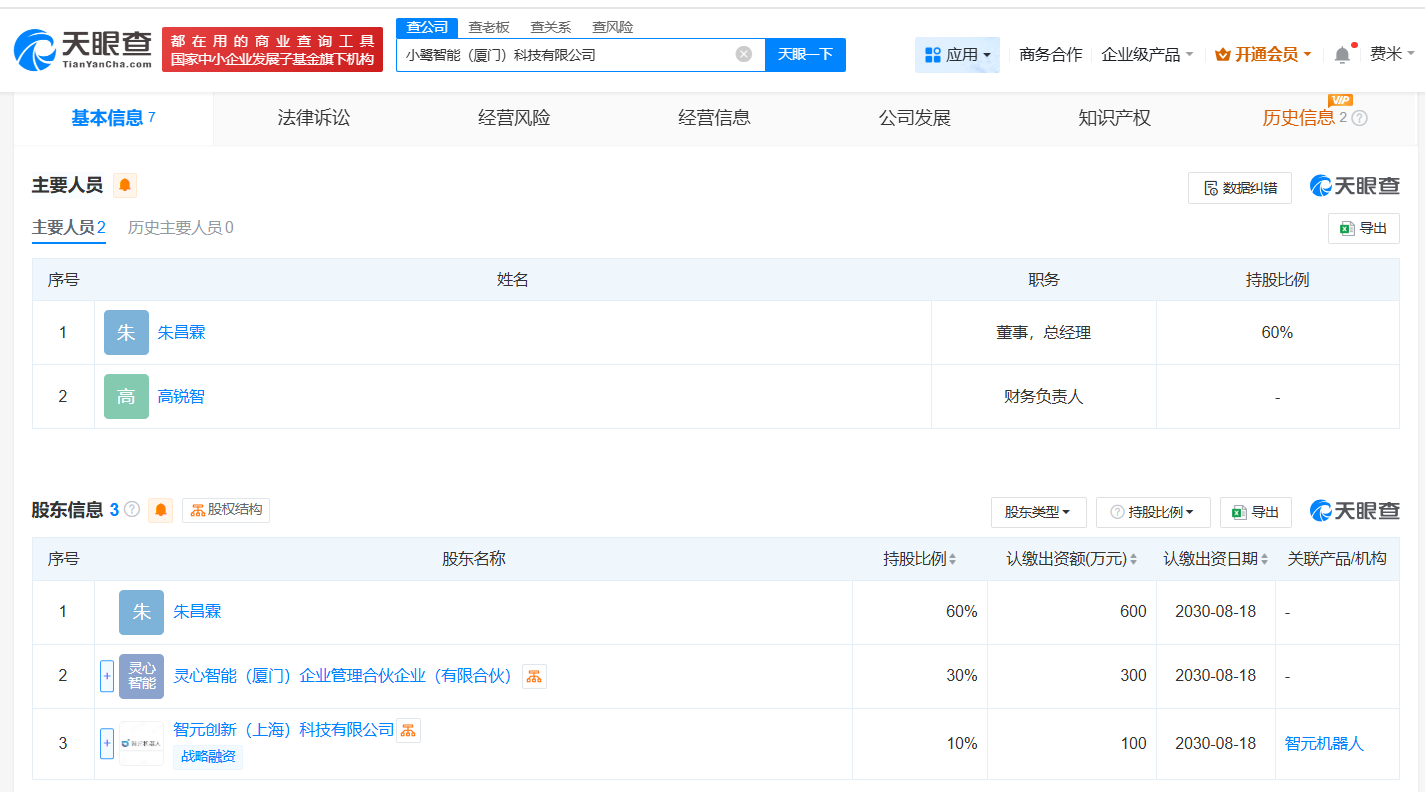
Task: Click the Excel export icon in 主要人员 section
Action: (x=1363, y=228)
